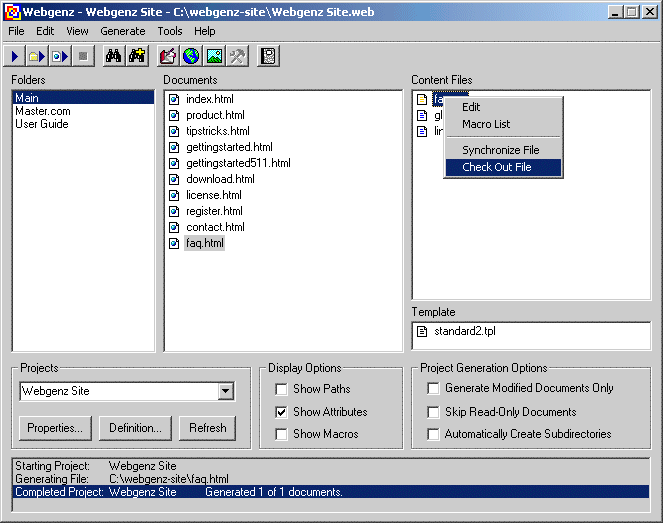Click the faq.html document icon
663x523 pixels.
(174, 244)
